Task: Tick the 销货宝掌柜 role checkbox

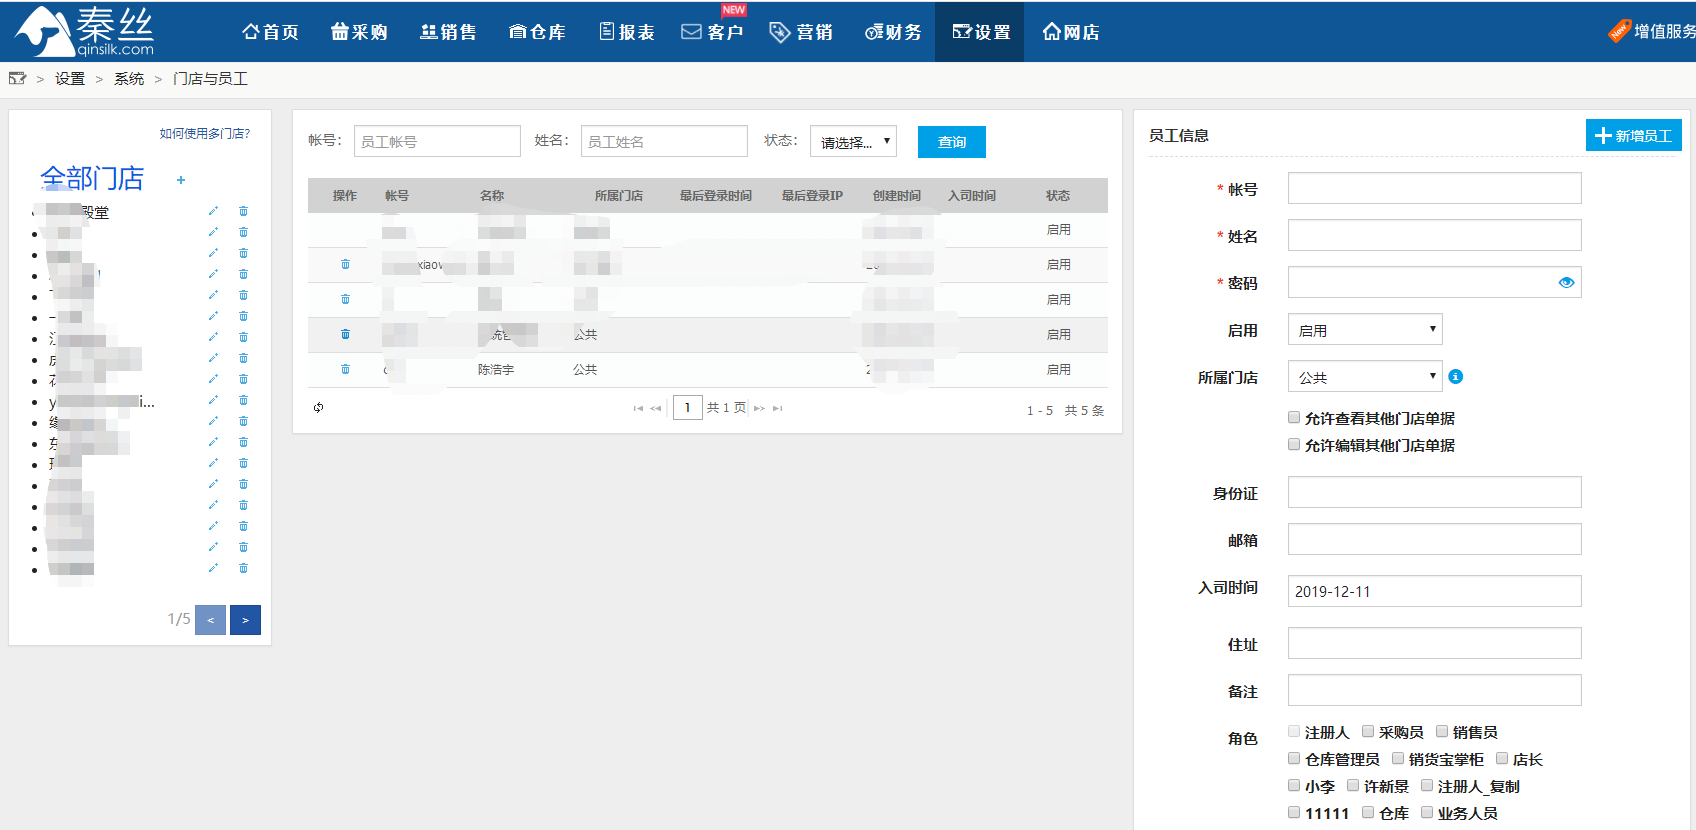Action: point(1398,758)
